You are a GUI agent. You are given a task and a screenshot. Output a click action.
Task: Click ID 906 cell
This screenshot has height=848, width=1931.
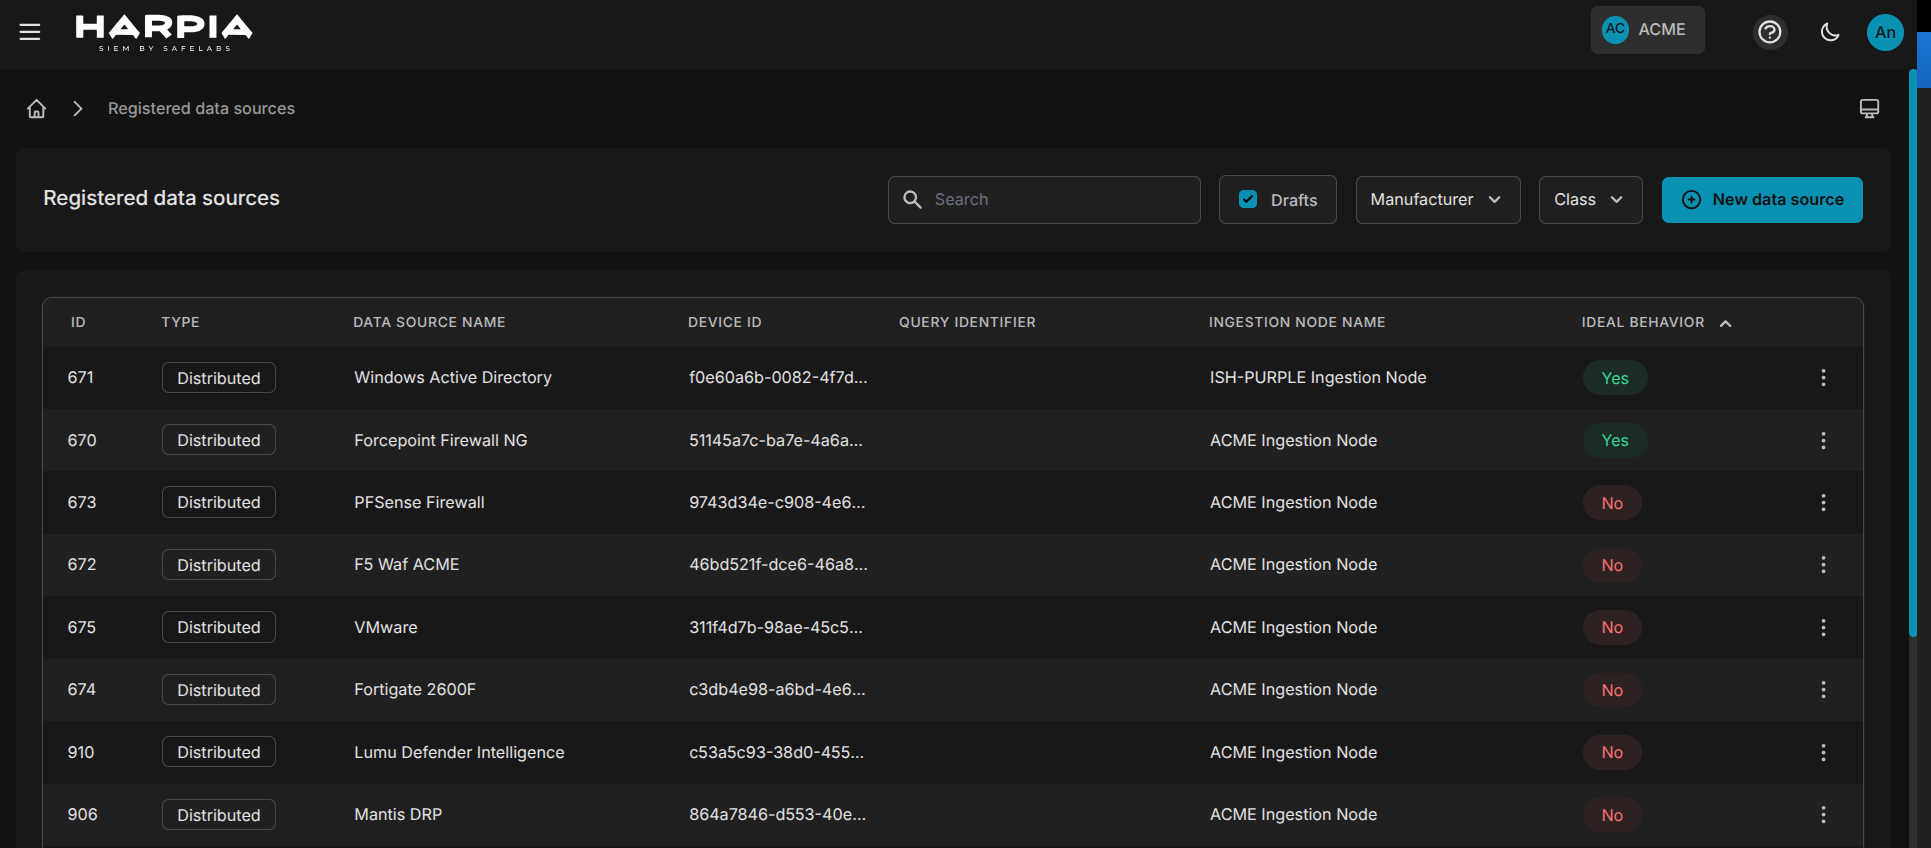pos(82,814)
